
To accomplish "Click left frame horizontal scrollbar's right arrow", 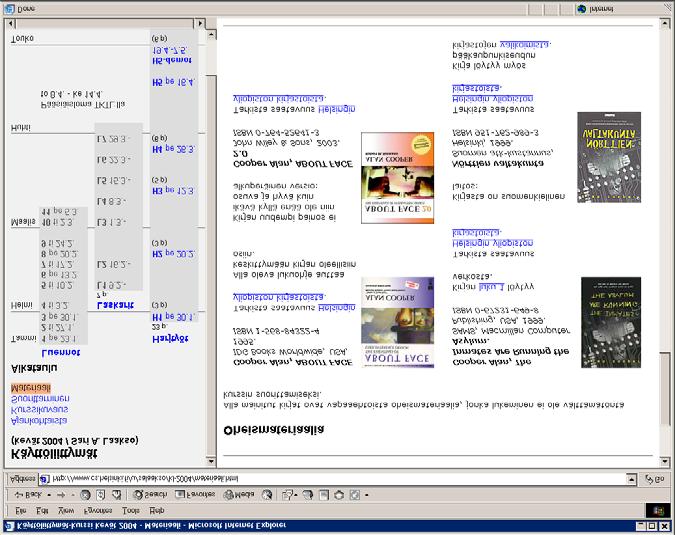I will click(x=200, y=23).
